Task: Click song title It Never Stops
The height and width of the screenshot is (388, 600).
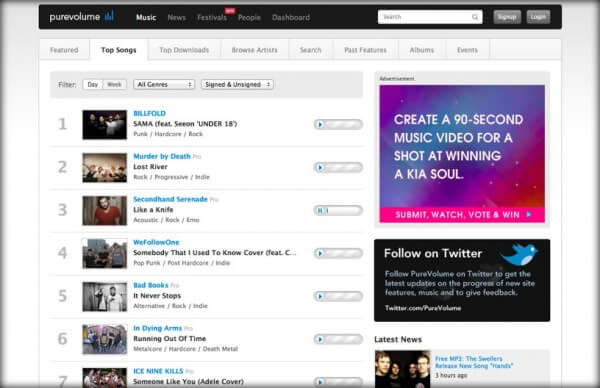Action: pyautogui.click(x=157, y=296)
